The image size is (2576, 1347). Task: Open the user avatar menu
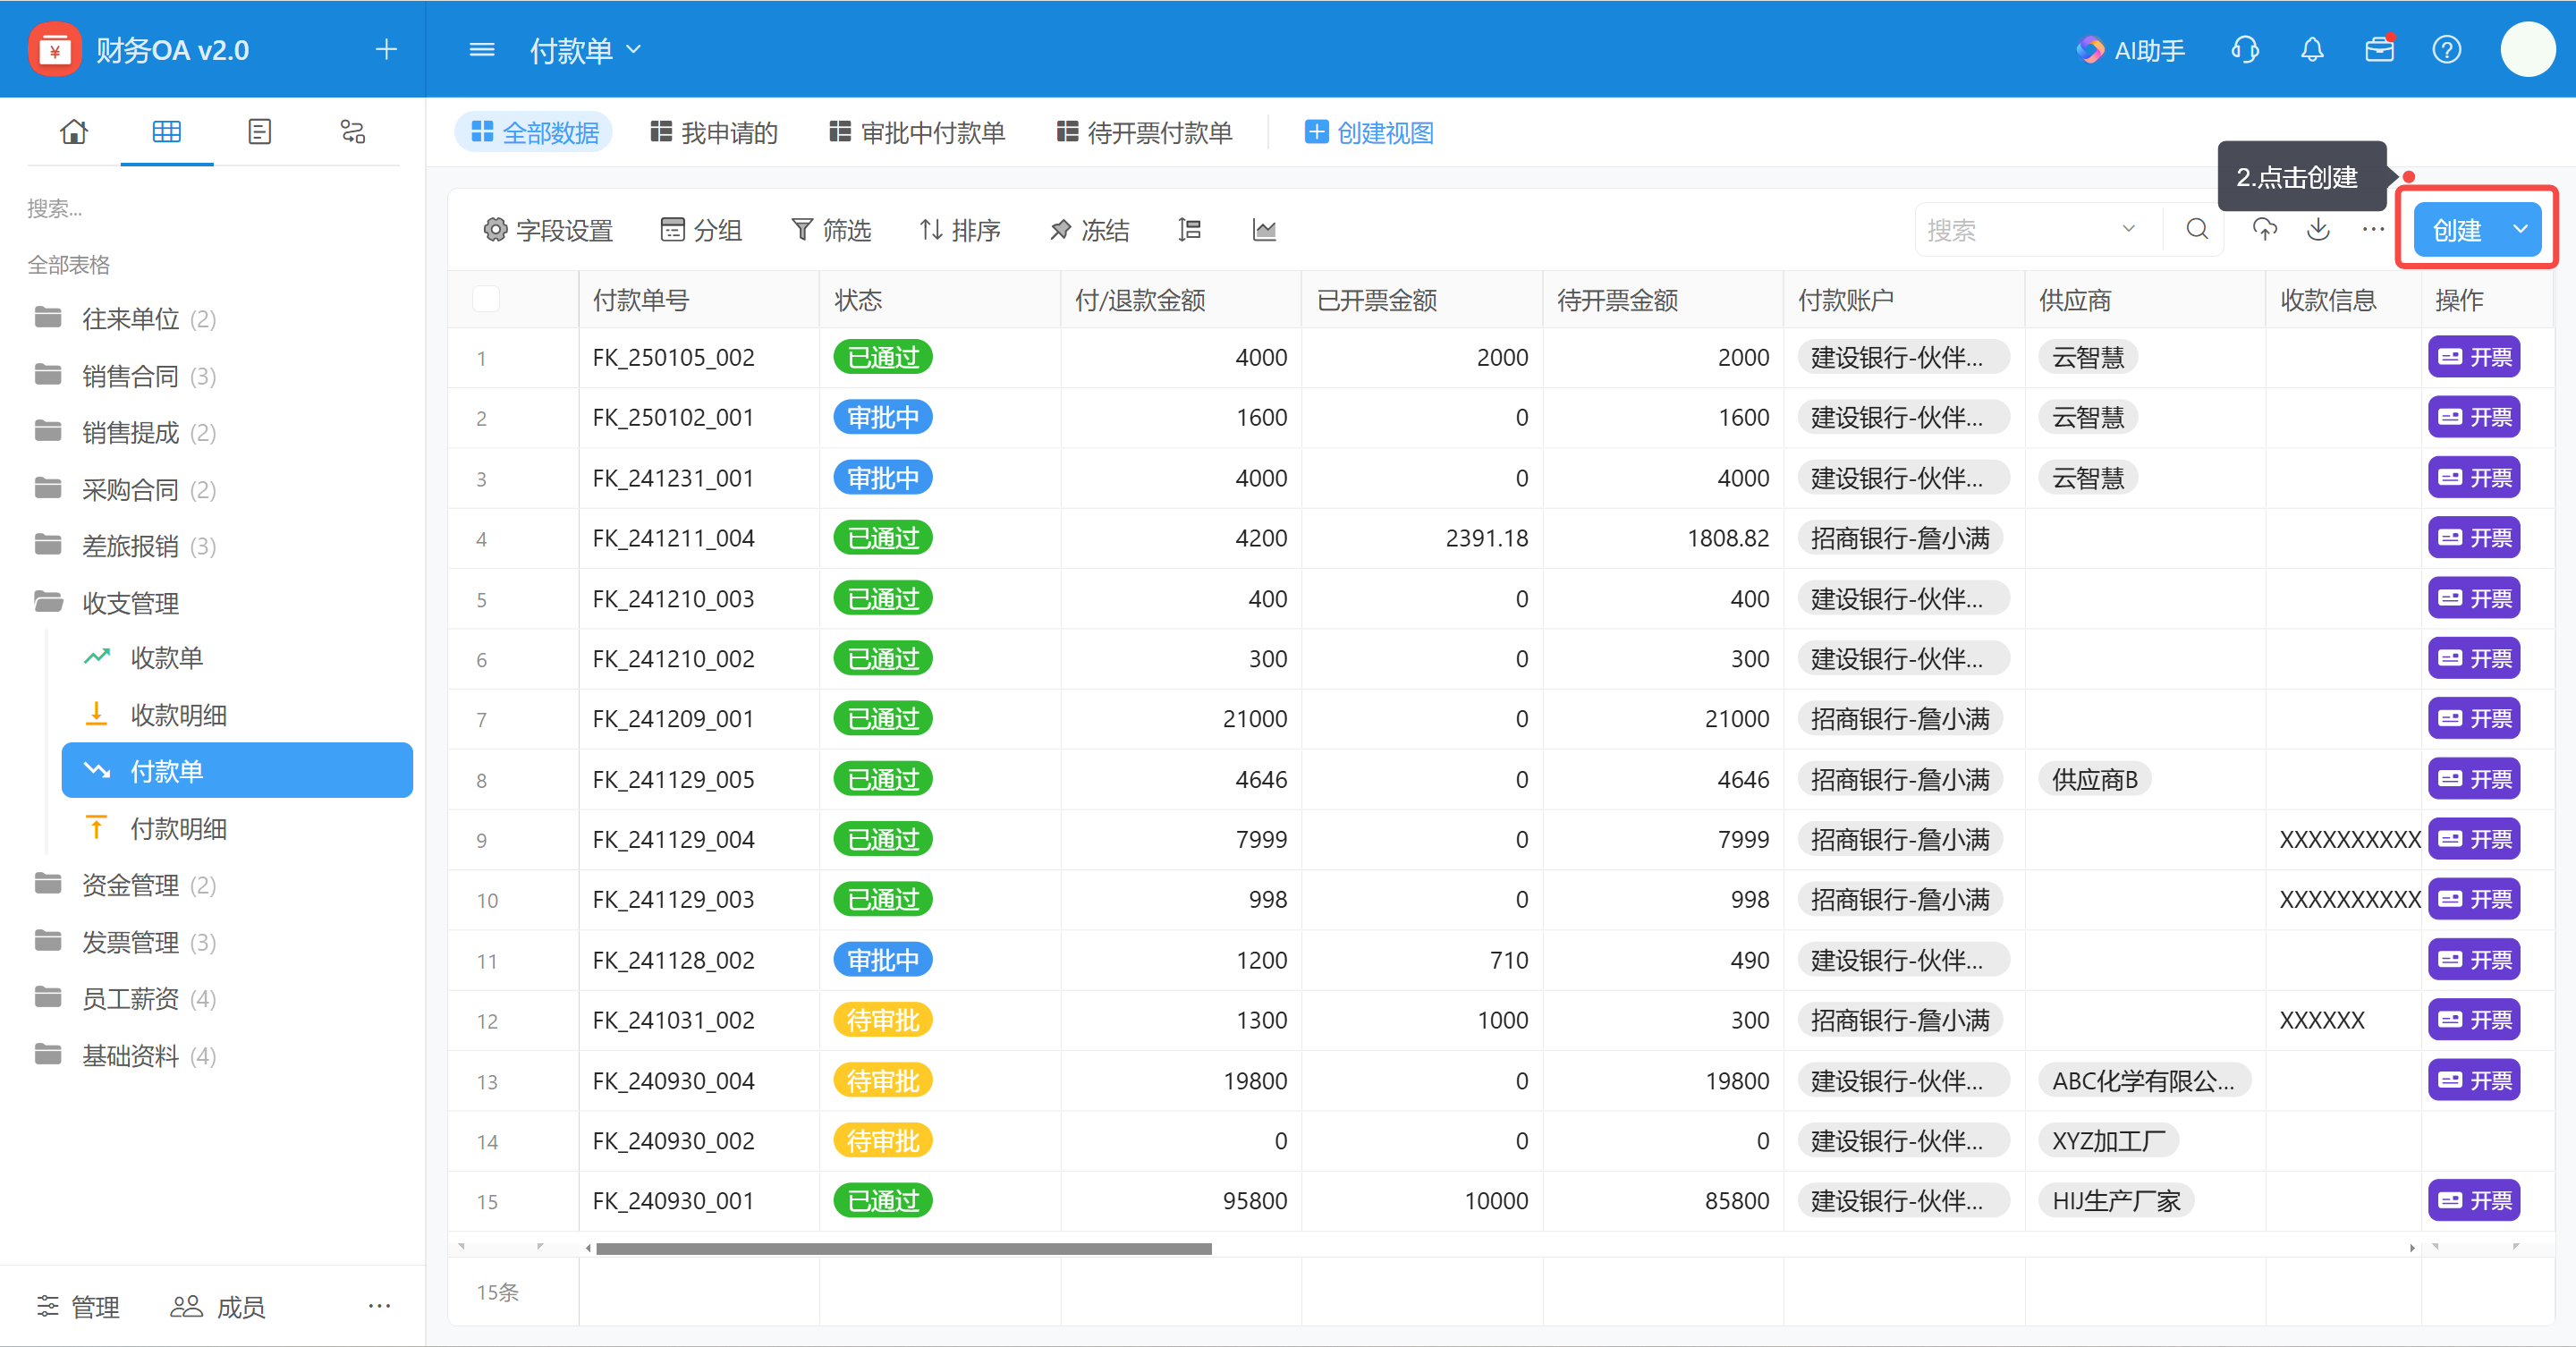pyautogui.click(x=2528, y=49)
